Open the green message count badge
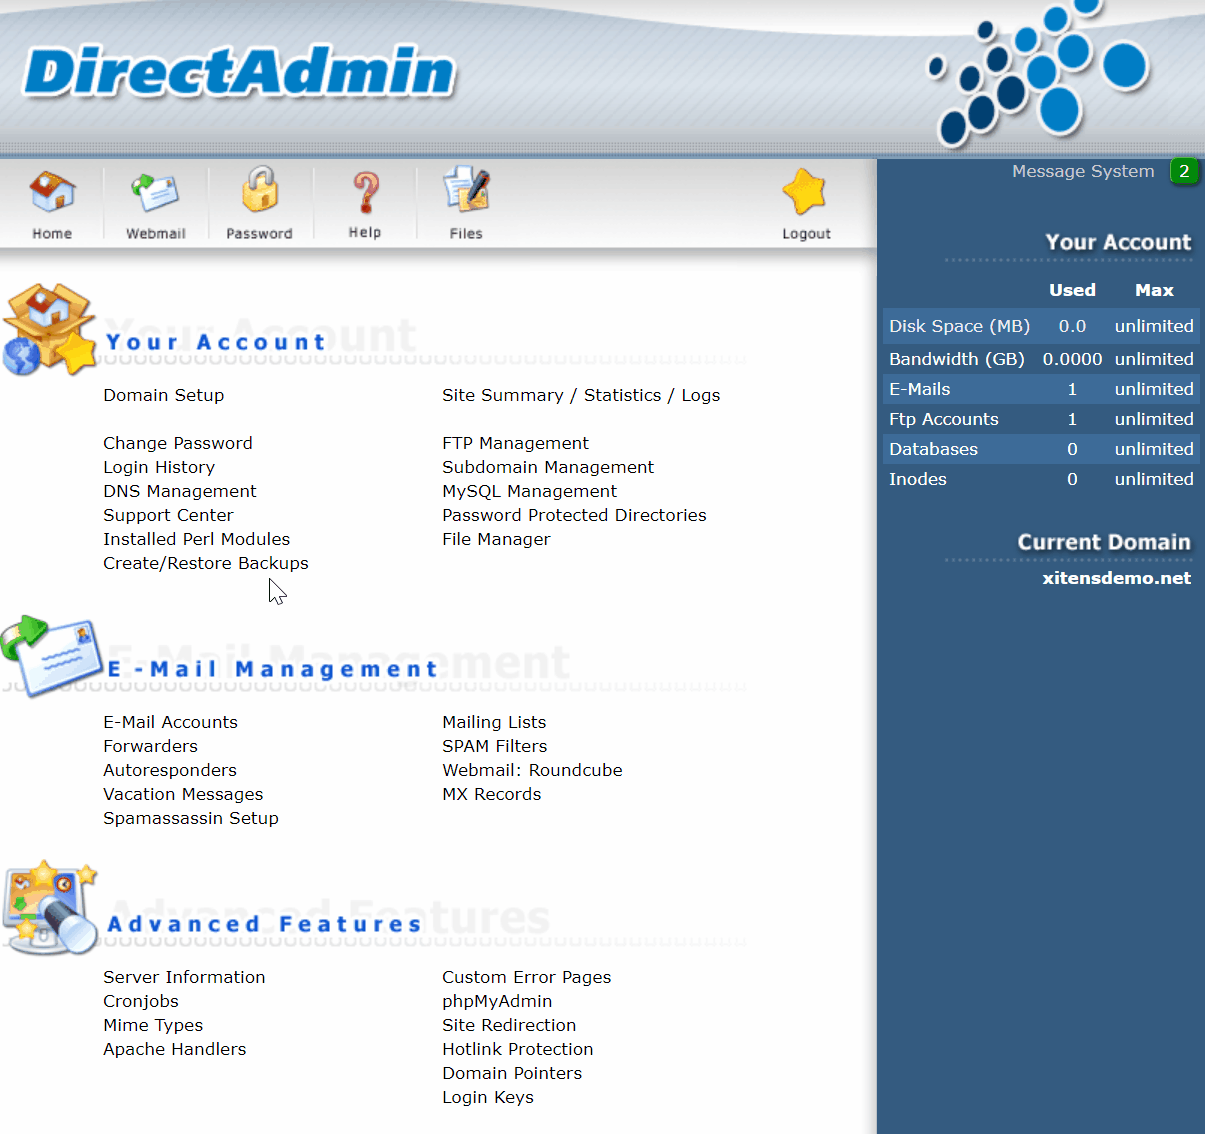The height and width of the screenshot is (1134, 1205). 1184,171
